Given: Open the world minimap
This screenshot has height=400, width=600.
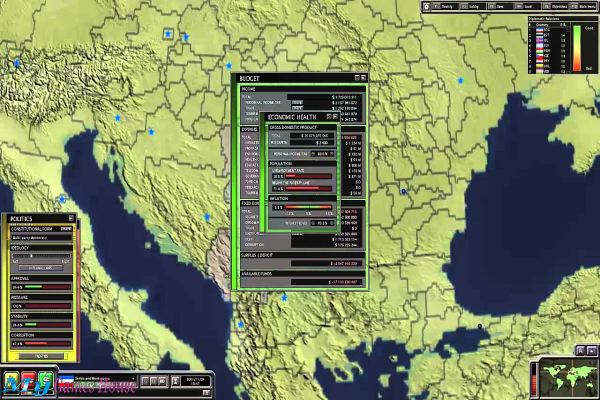Looking at the screenshot, I should point(569,377).
